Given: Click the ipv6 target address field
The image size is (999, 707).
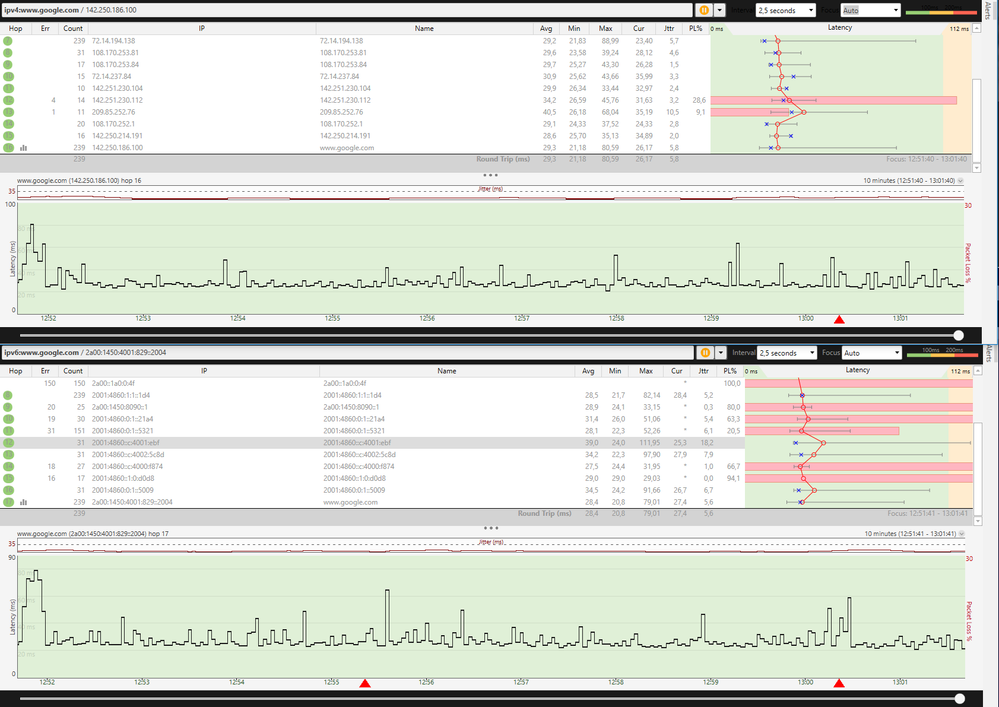Looking at the screenshot, I should click(x=347, y=352).
